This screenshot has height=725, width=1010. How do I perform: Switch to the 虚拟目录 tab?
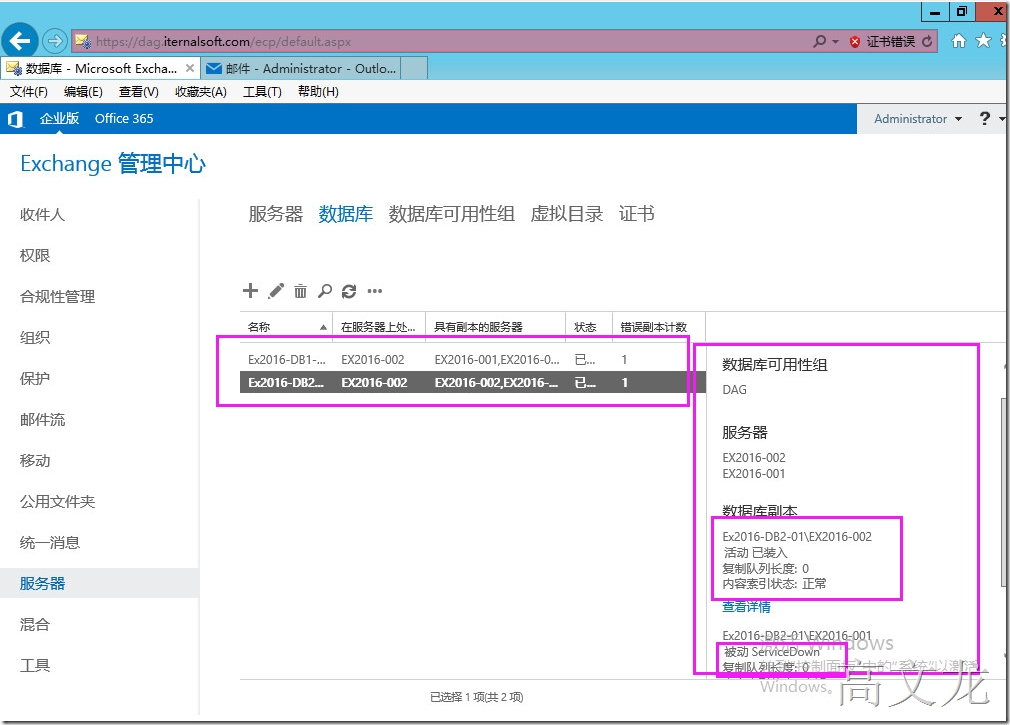tap(567, 214)
